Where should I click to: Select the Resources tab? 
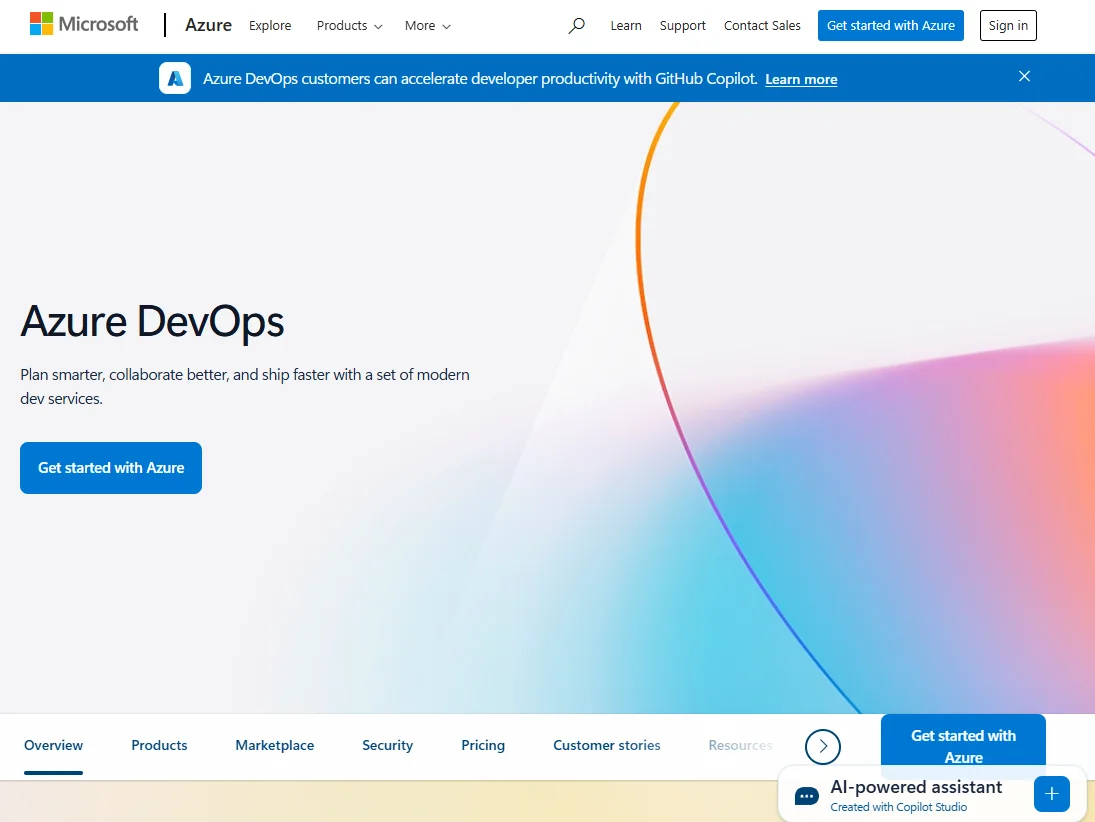[740, 745]
